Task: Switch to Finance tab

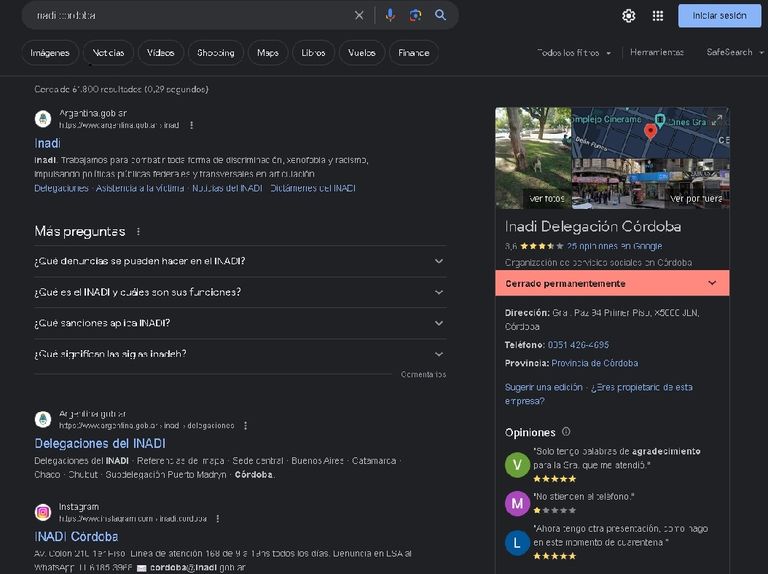Action: tap(414, 53)
